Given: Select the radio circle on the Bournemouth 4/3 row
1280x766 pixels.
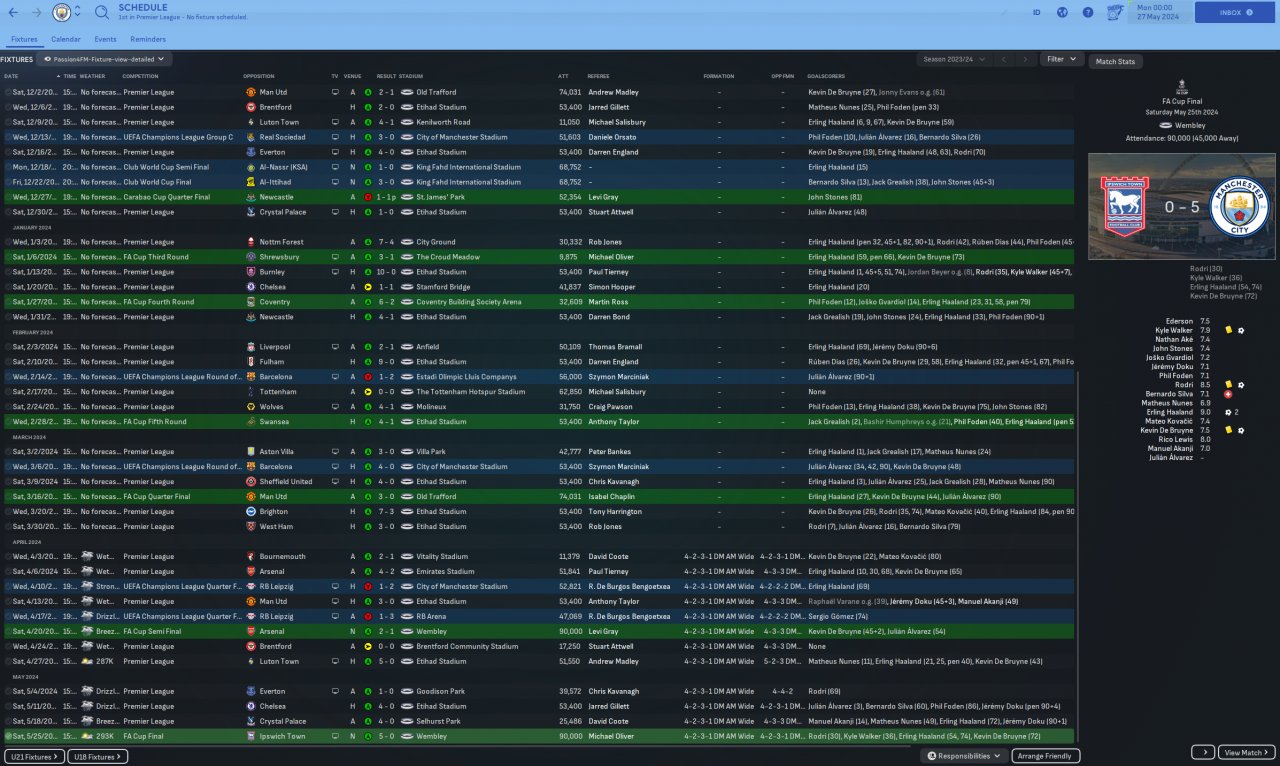Looking at the screenshot, I should [8, 556].
